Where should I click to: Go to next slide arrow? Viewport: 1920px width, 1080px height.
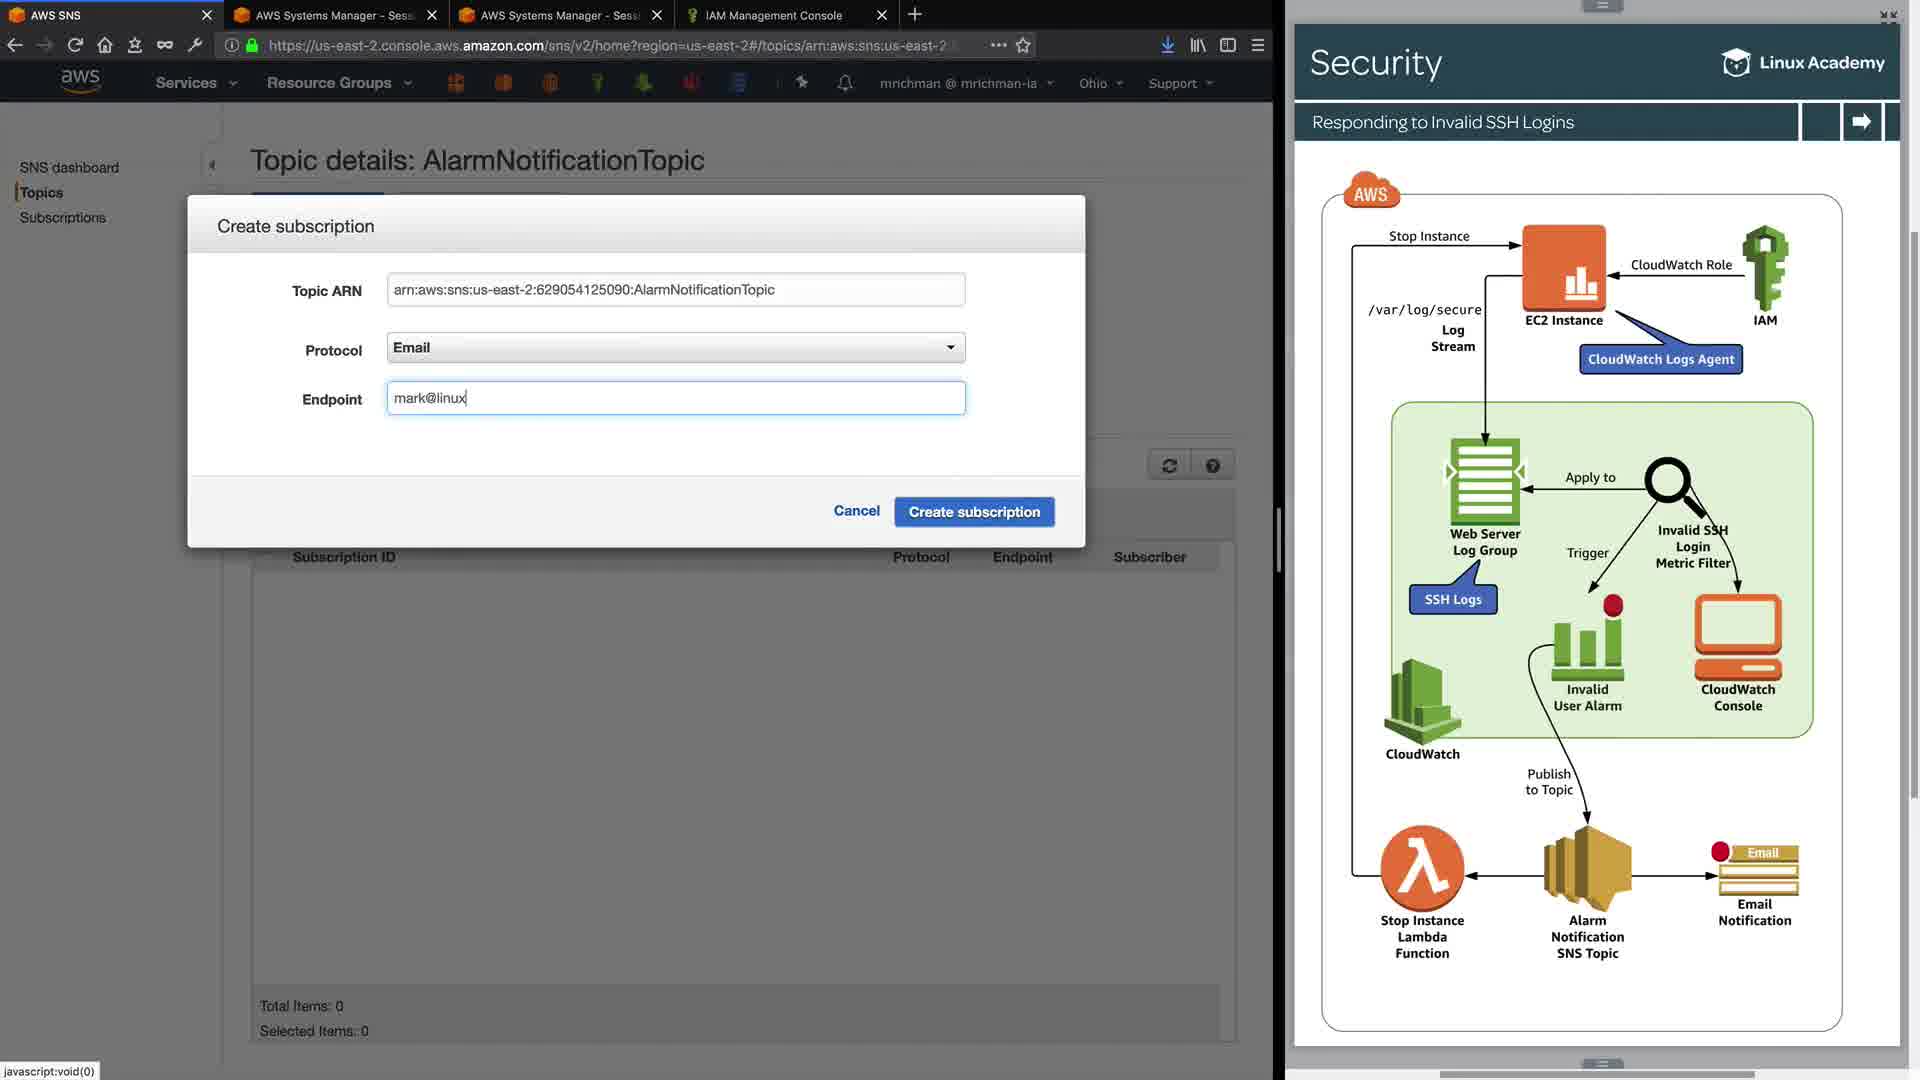(x=1861, y=122)
